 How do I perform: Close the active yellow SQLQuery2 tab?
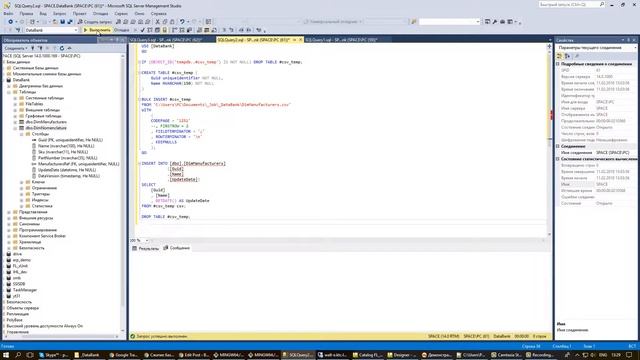[x=300, y=40]
